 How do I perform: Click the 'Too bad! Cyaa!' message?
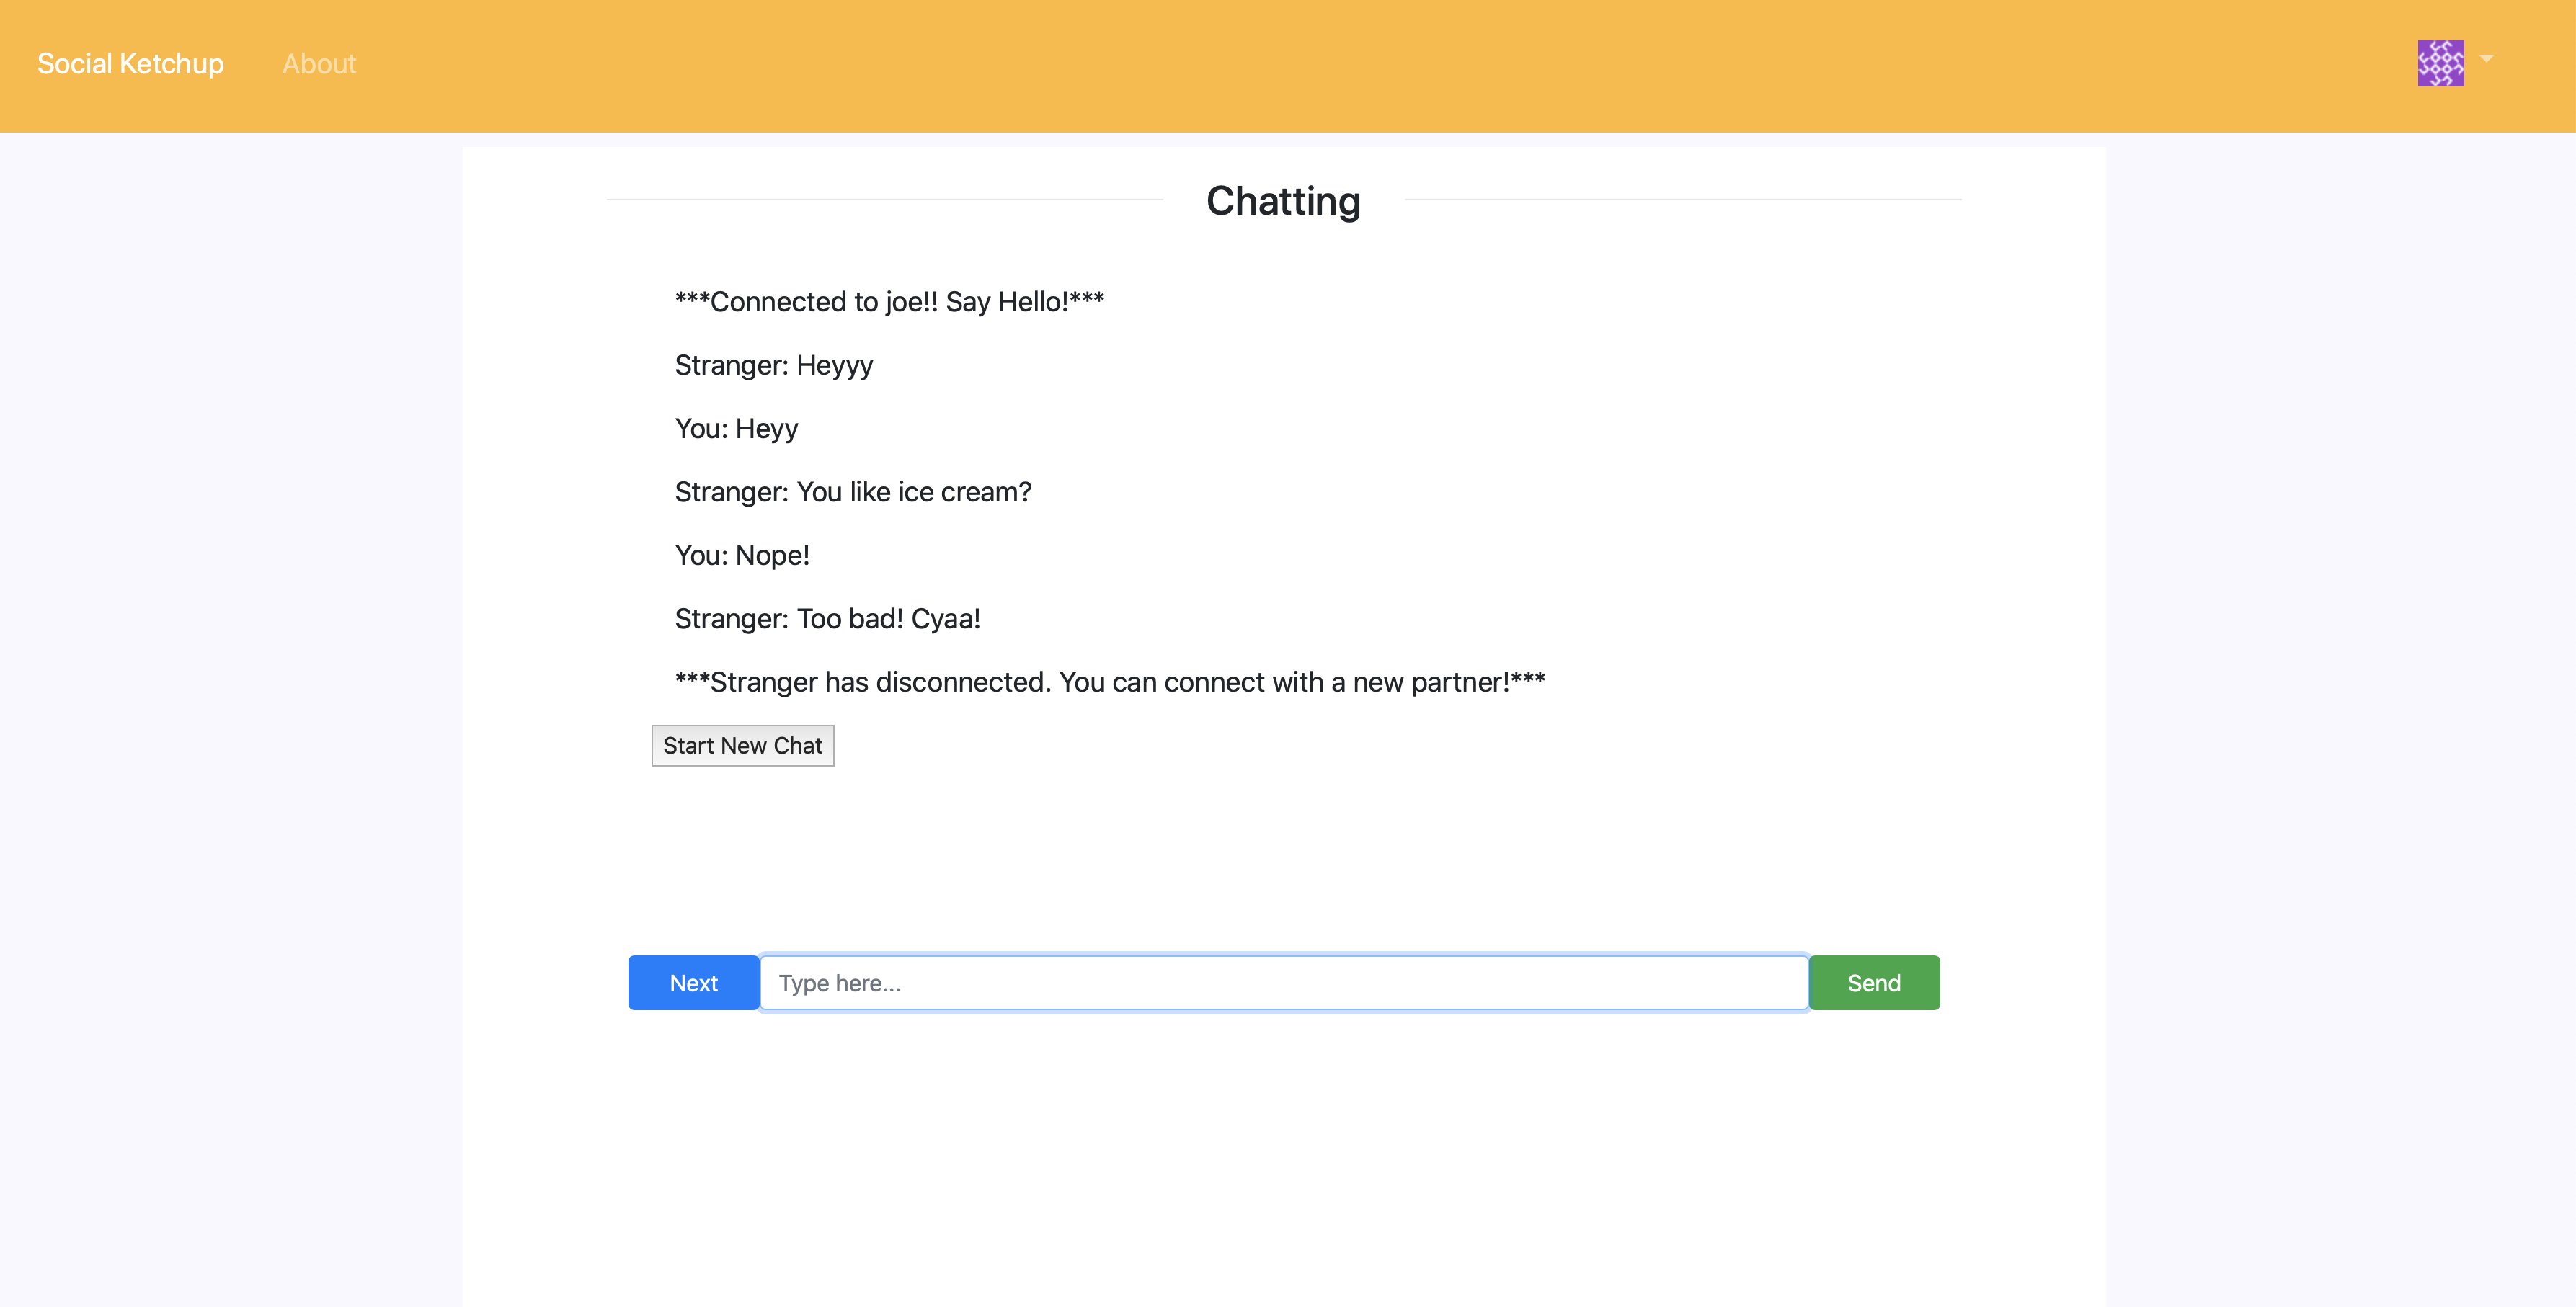[827, 619]
